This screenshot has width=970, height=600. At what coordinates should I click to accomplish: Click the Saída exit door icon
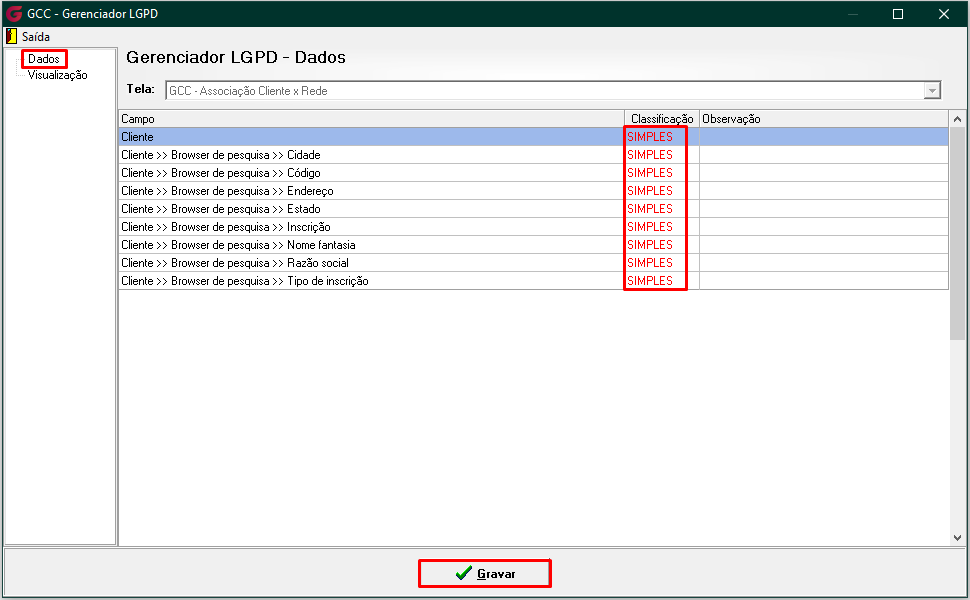11,36
